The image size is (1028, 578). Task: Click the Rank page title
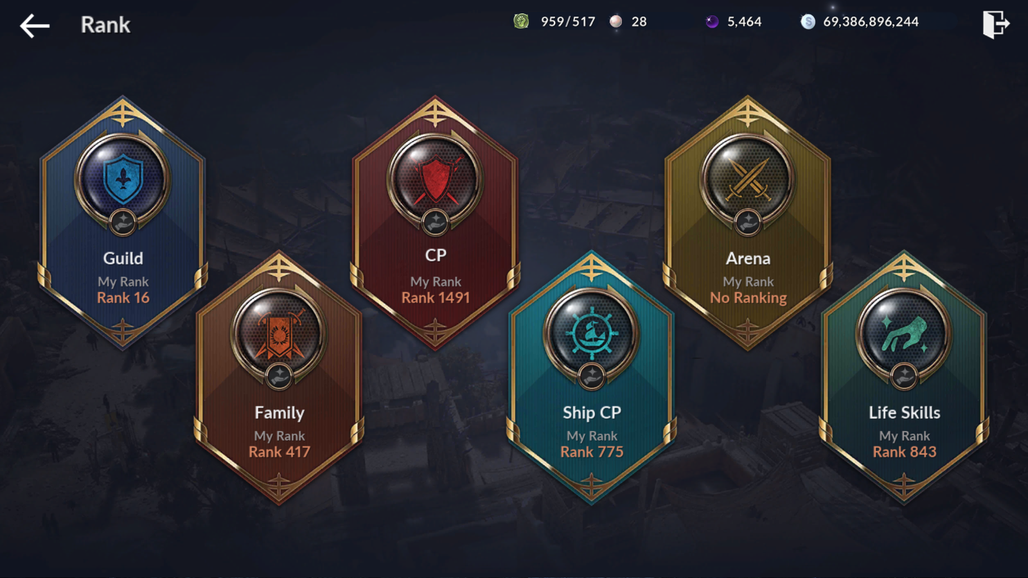[106, 25]
